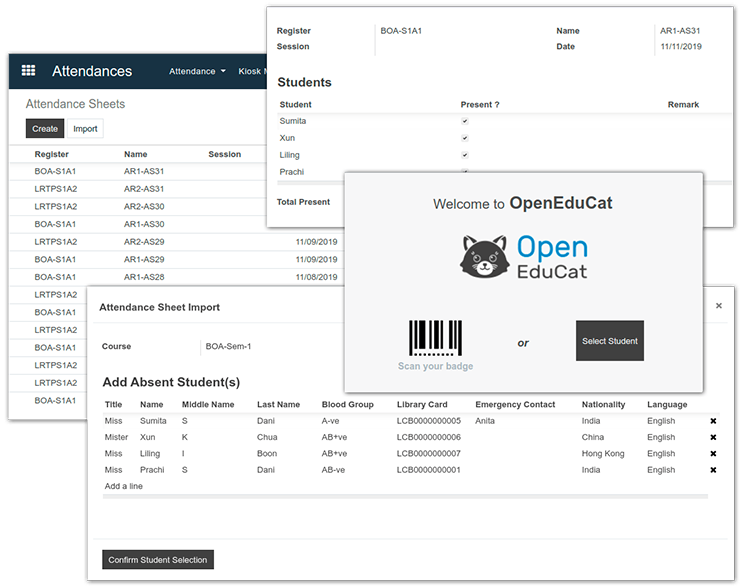Toggle Present checkbox for Xun
Image resolution: width=743 pixels, height=586 pixels.
[465, 138]
